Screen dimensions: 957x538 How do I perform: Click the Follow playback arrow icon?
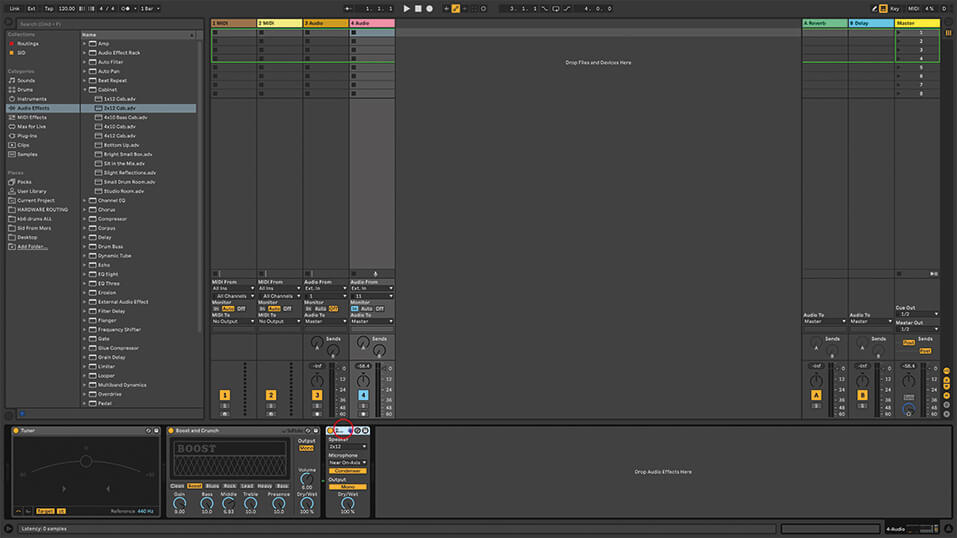click(x=348, y=9)
